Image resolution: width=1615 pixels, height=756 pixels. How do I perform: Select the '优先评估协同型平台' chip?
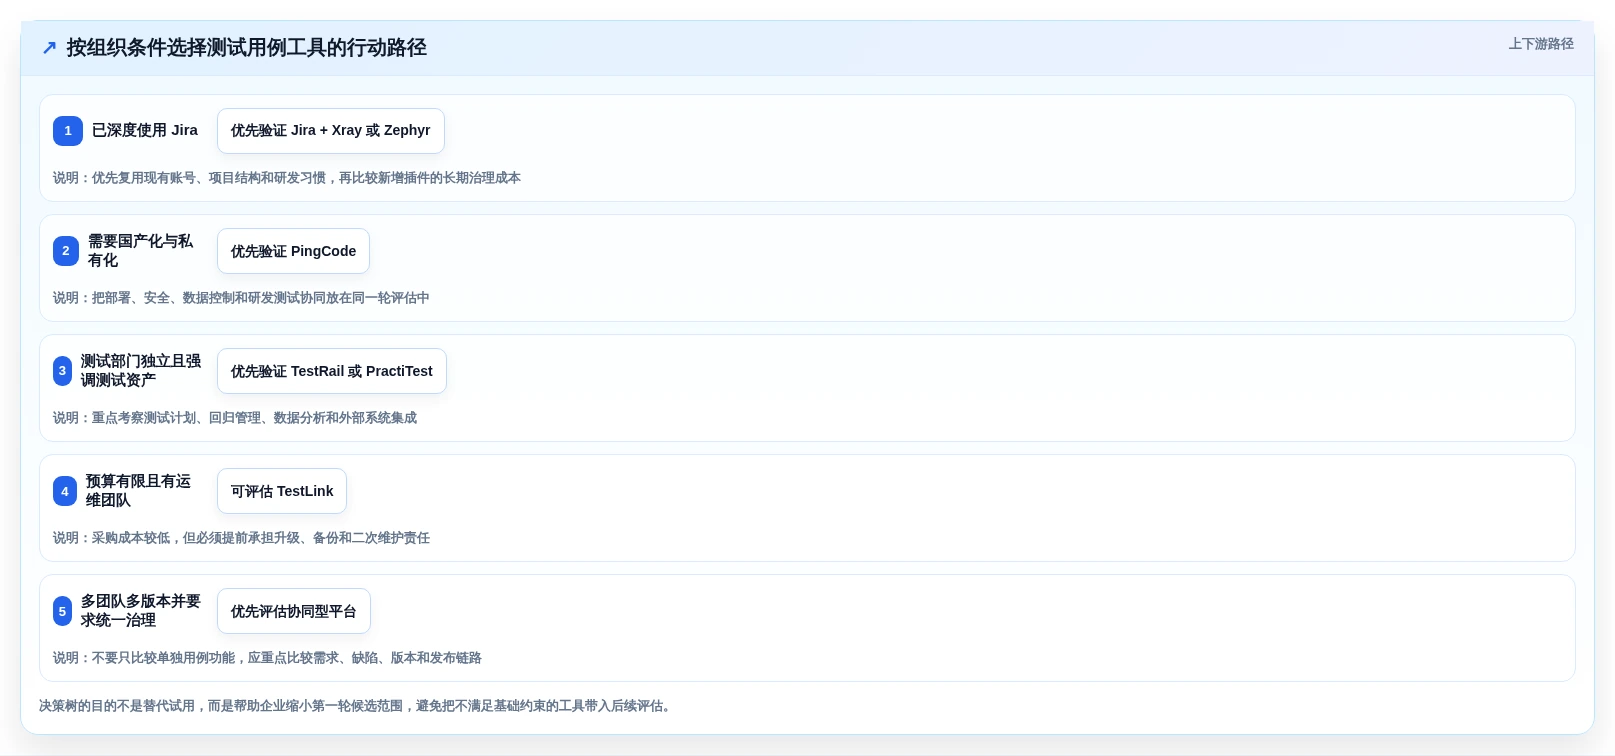294,611
